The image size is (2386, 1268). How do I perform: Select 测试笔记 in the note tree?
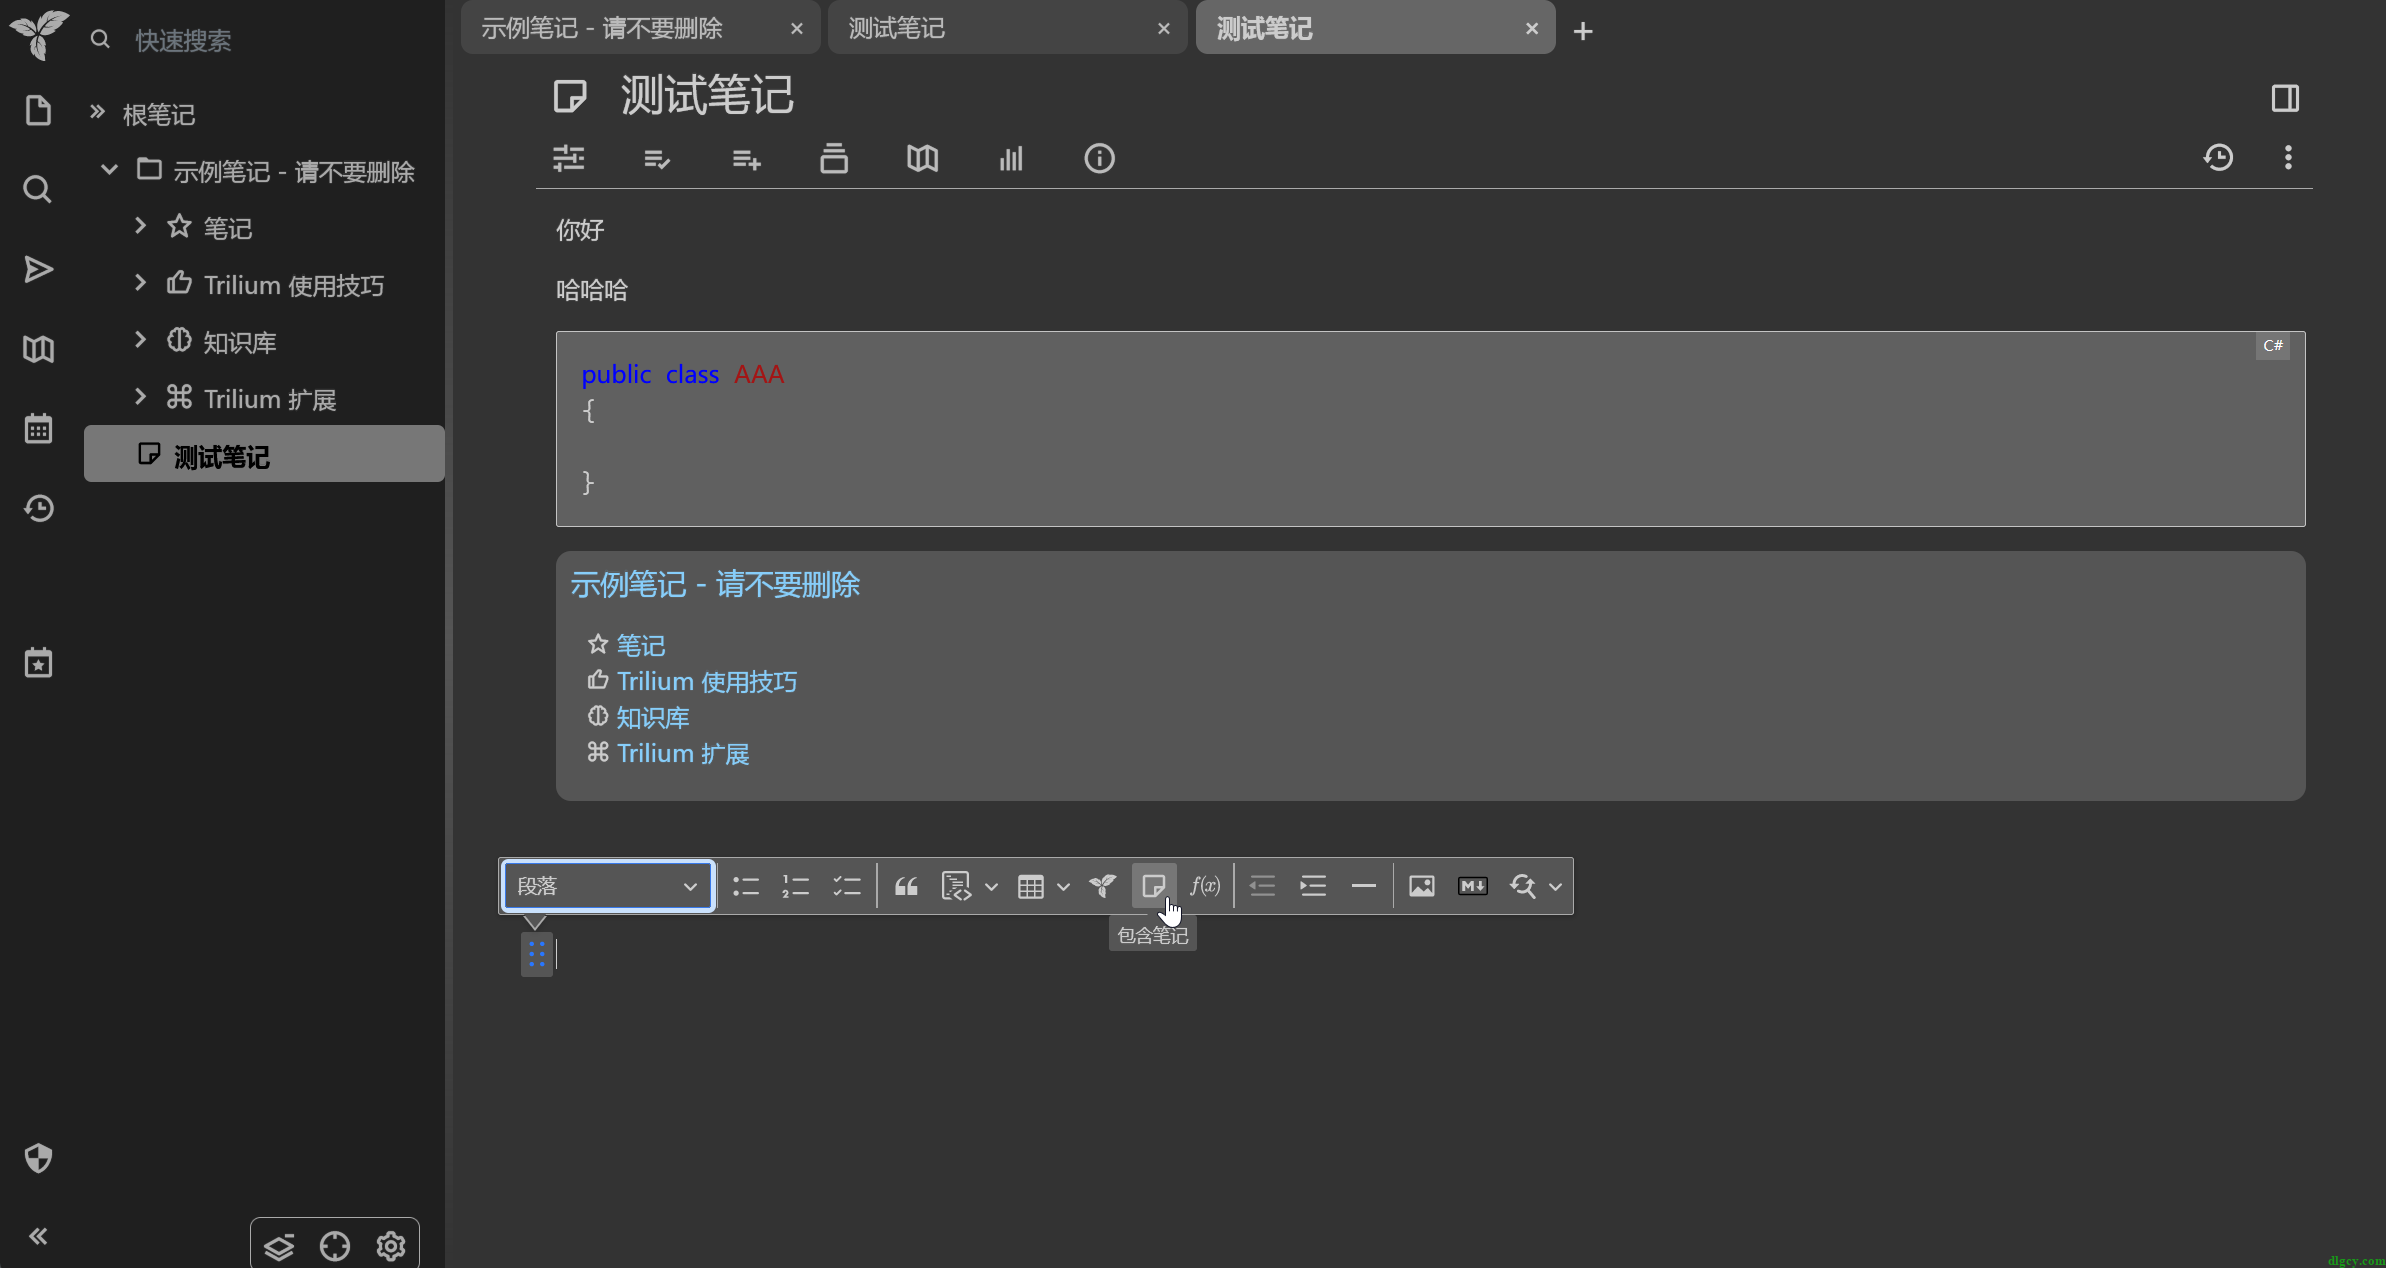(264, 454)
